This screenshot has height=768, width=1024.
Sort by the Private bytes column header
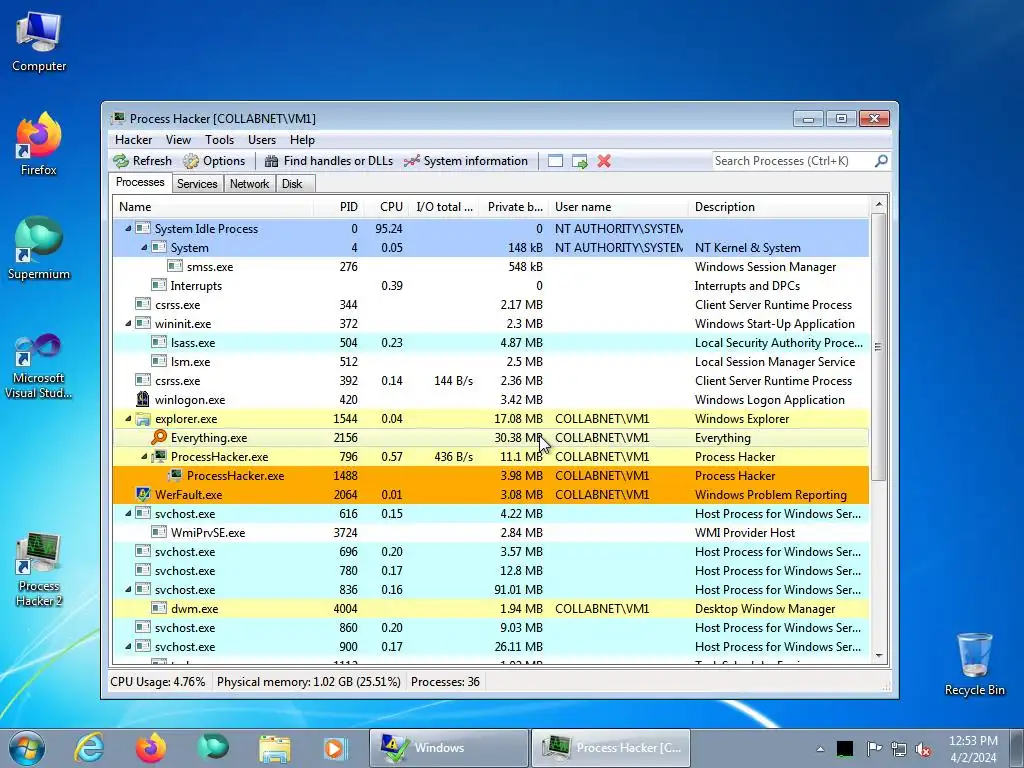click(x=514, y=206)
